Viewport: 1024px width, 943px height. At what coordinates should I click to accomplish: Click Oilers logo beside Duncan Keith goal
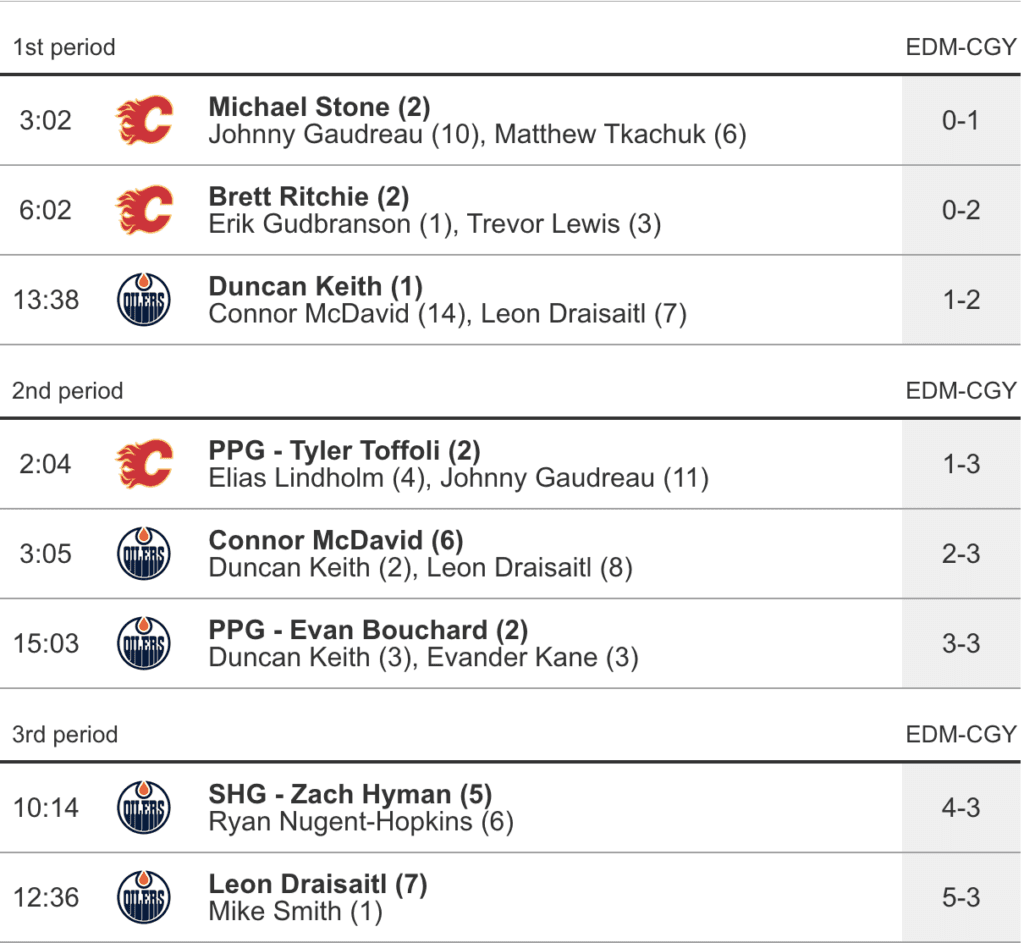pos(144,300)
